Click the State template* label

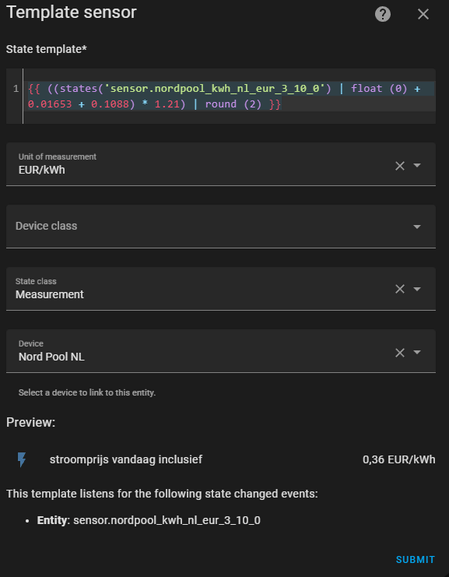pyautogui.click(x=46, y=49)
